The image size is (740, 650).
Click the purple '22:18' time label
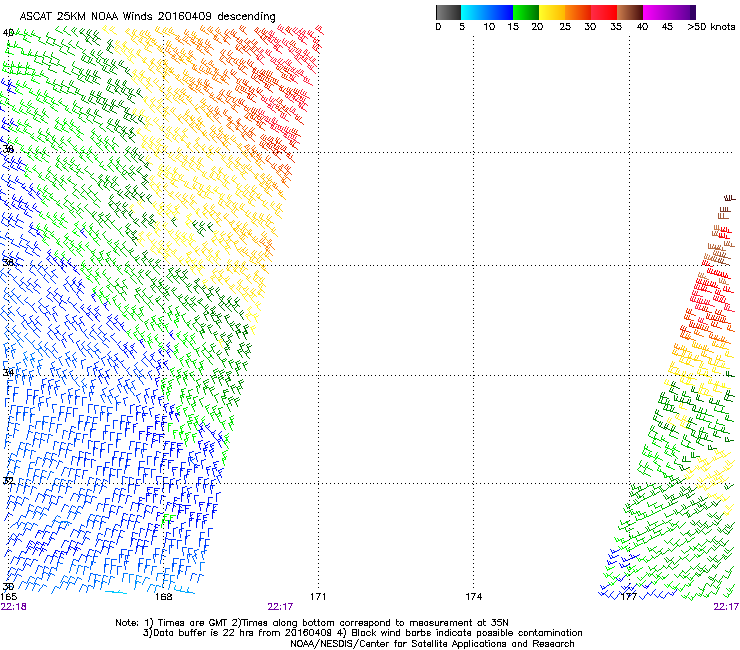pyautogui.click(x=14, y=607)
